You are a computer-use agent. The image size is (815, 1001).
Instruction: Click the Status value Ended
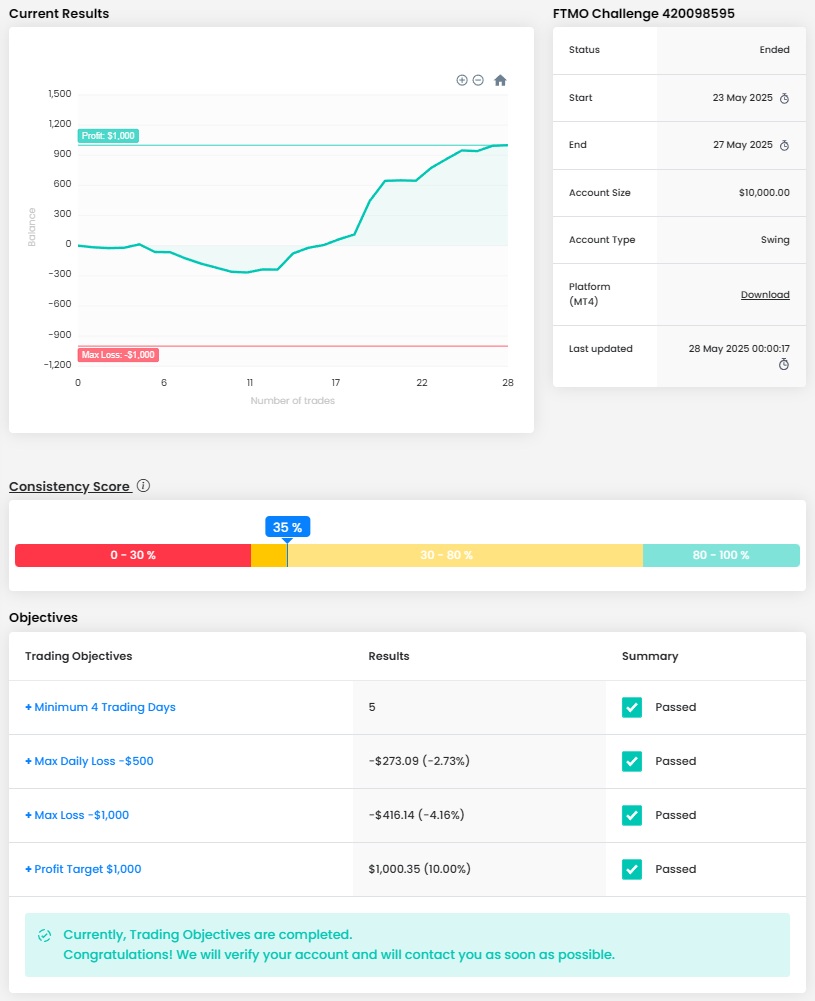(774, 50)
